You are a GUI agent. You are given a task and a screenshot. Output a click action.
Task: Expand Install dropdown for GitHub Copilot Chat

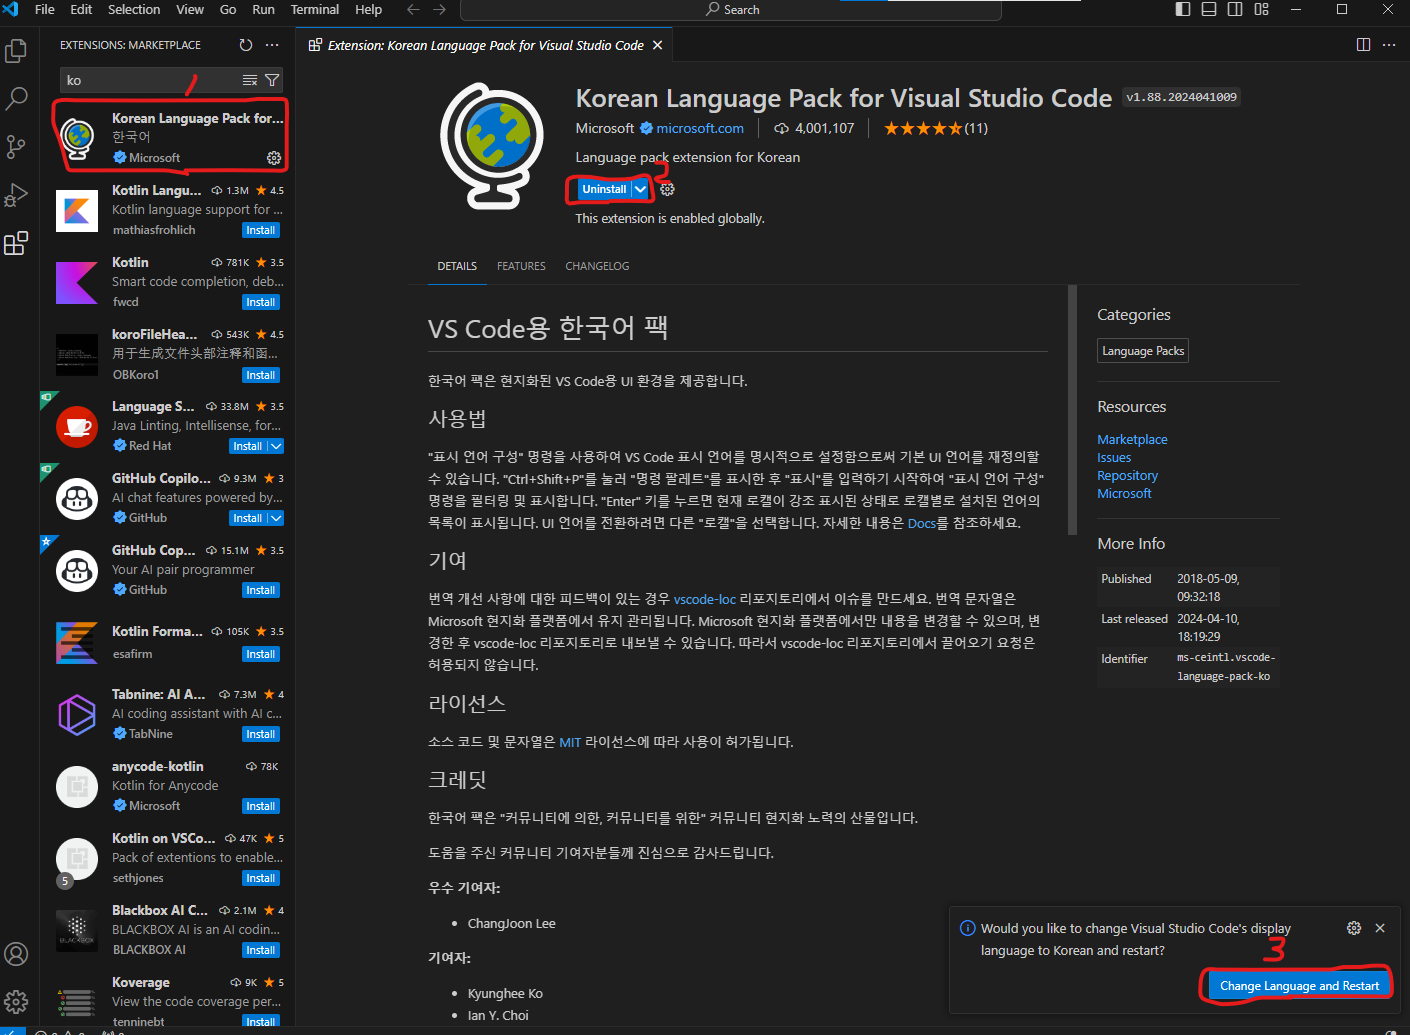click(277, 518)
